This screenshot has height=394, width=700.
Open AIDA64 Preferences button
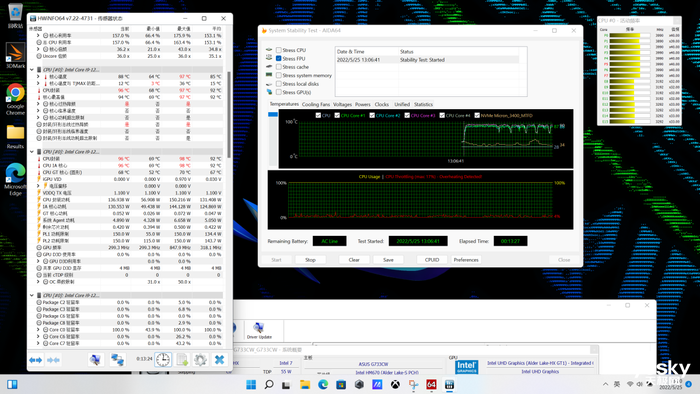[x=466, y=260]
